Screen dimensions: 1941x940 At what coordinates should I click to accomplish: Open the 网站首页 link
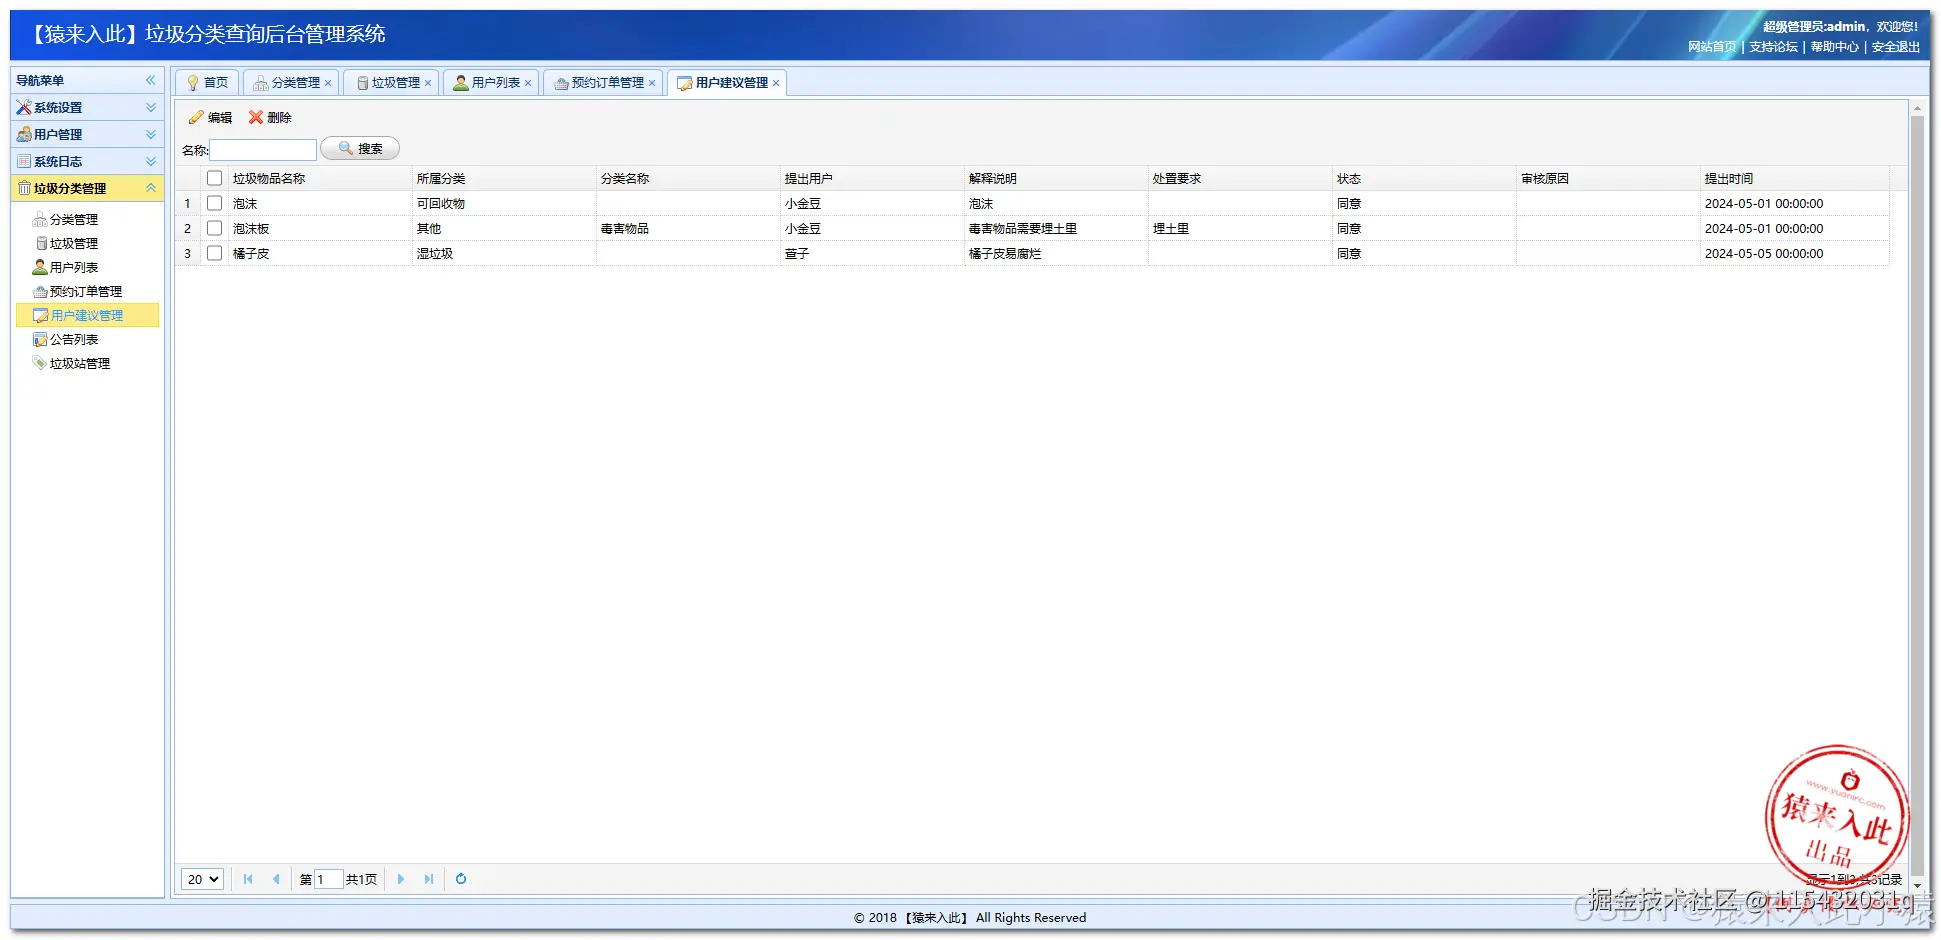point(1712,47)
